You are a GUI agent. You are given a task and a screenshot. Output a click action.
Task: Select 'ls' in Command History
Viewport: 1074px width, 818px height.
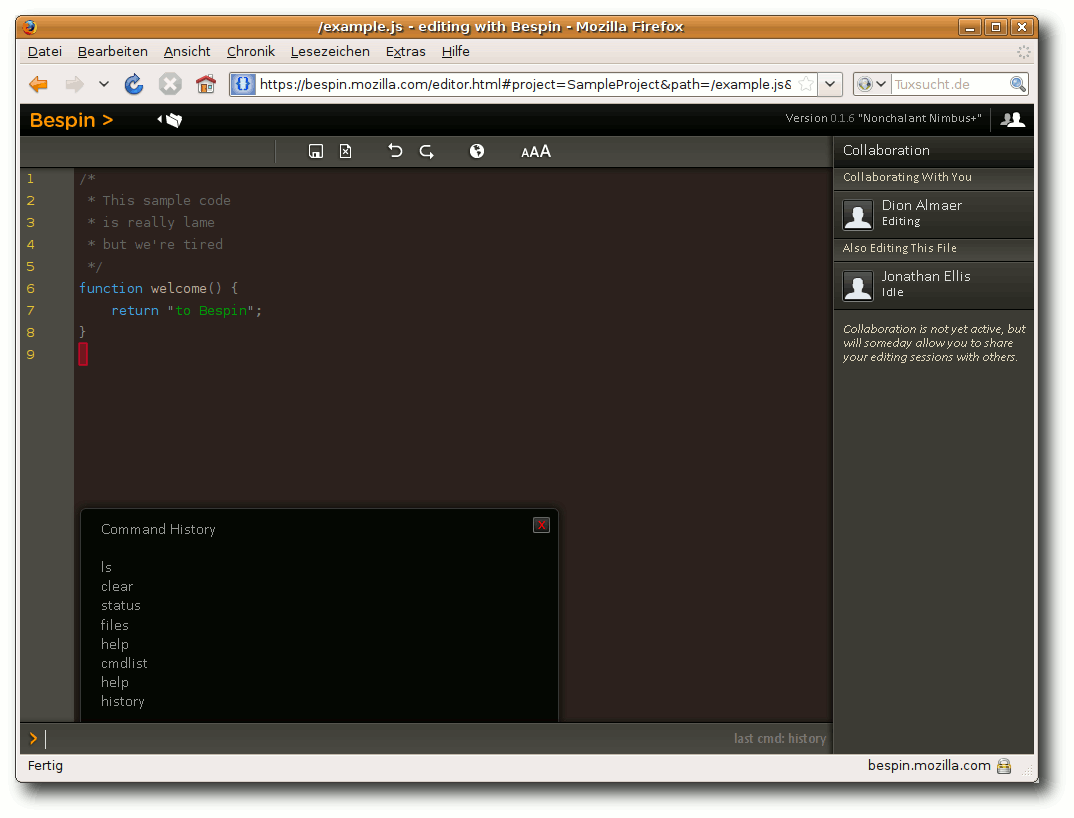[x=106, y=567]
